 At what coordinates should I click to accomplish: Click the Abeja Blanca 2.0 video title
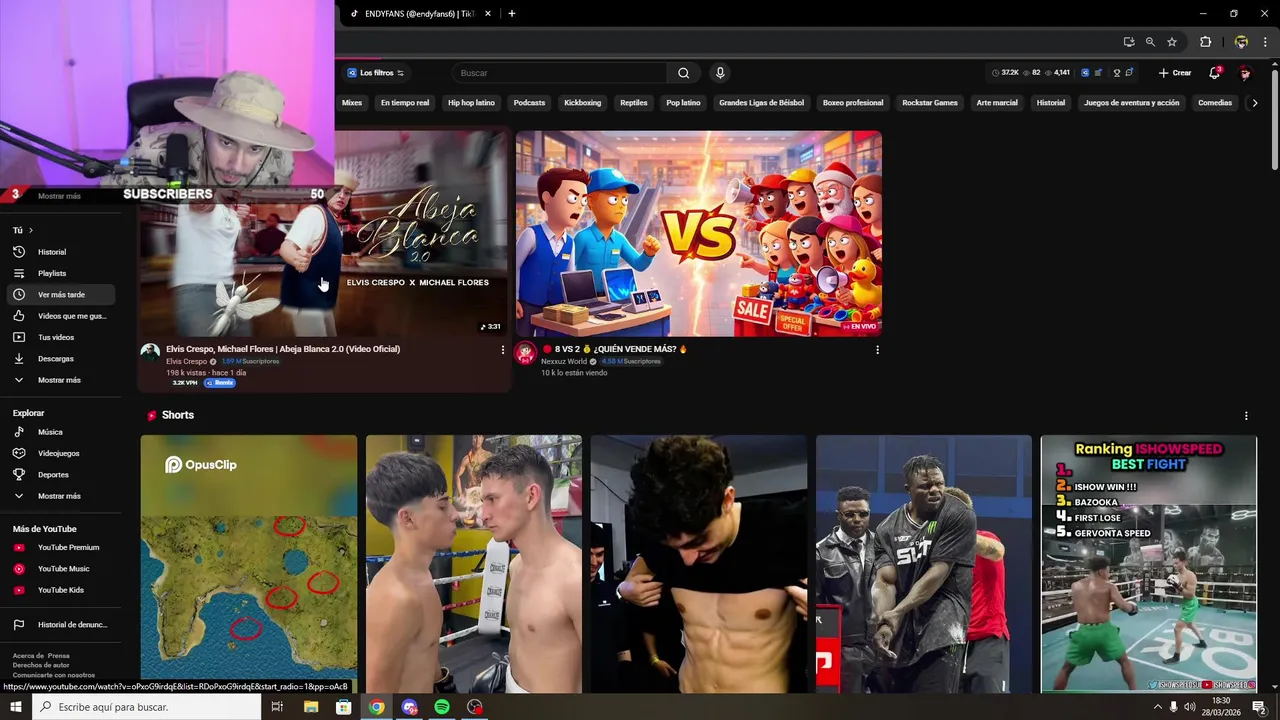click(x=283, y=349)
